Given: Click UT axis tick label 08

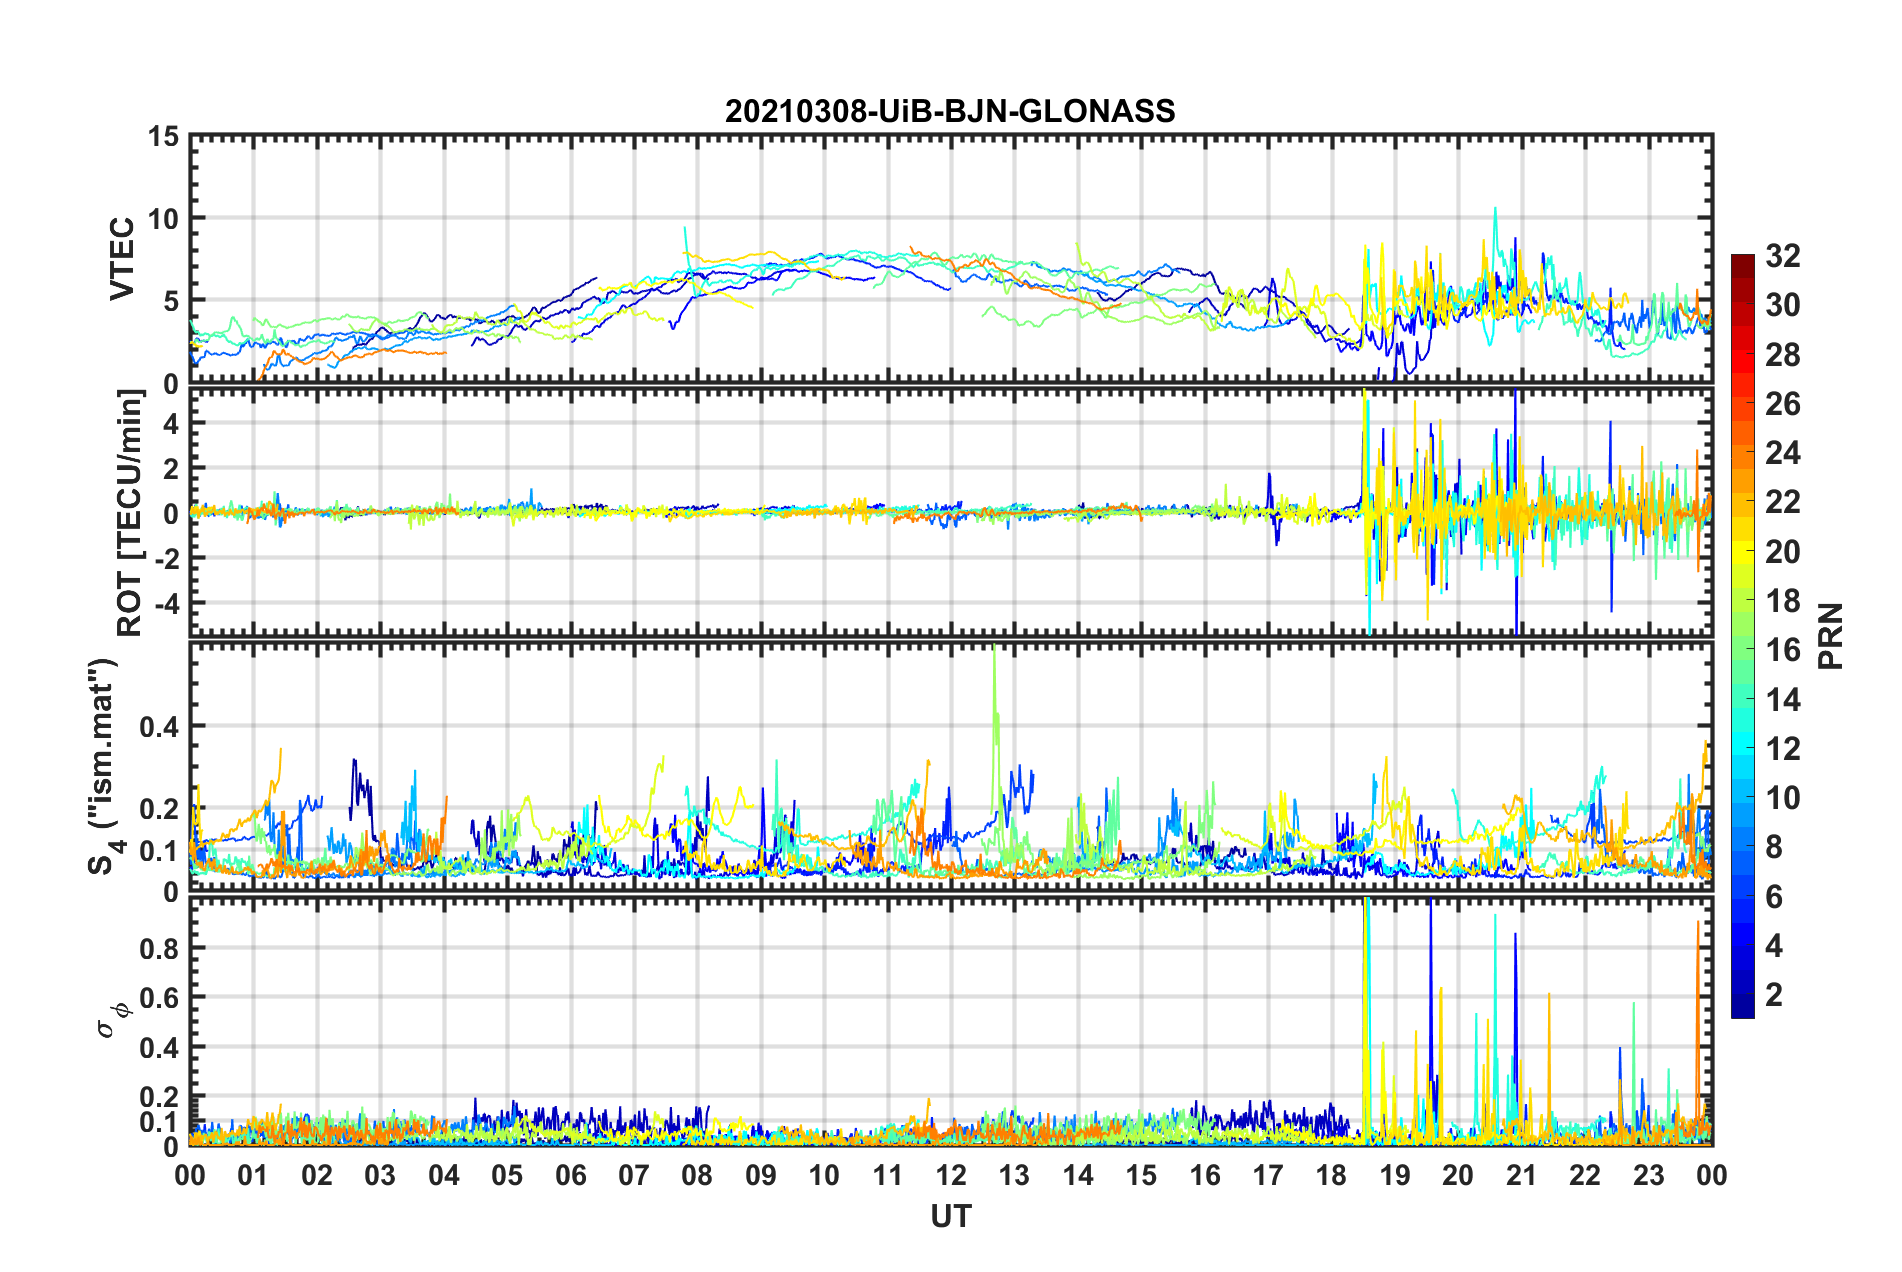Looking at the screenshot, I should [697, 1175].
